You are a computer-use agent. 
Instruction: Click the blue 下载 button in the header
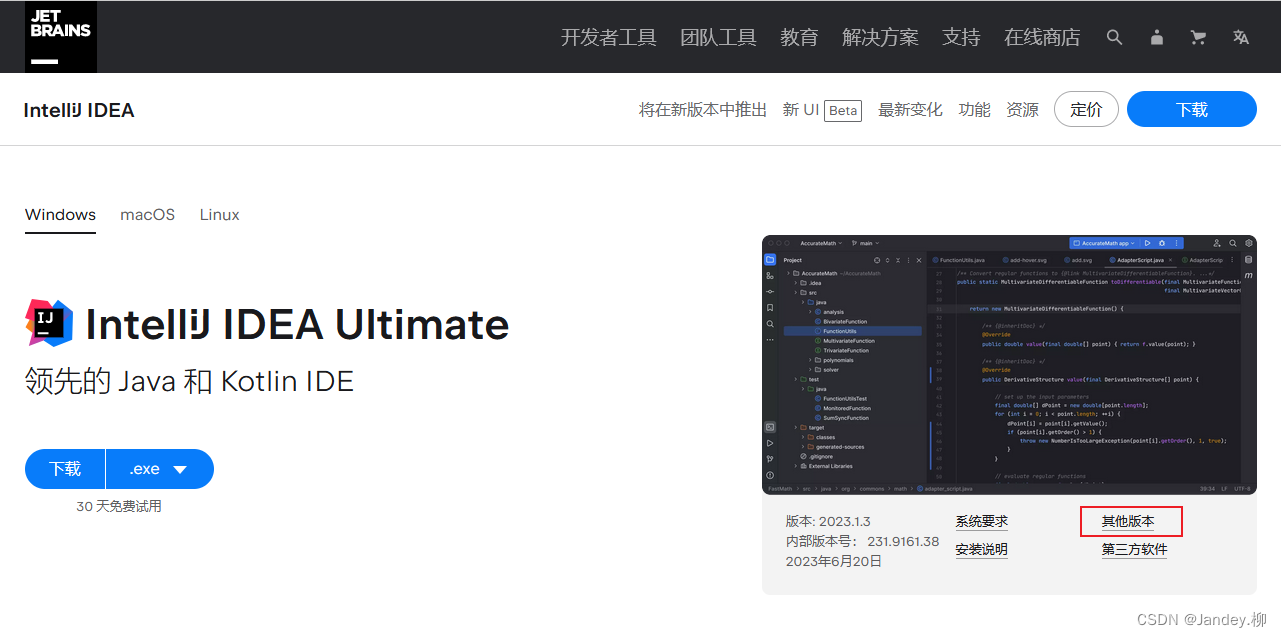click(x=1192, y=109)
